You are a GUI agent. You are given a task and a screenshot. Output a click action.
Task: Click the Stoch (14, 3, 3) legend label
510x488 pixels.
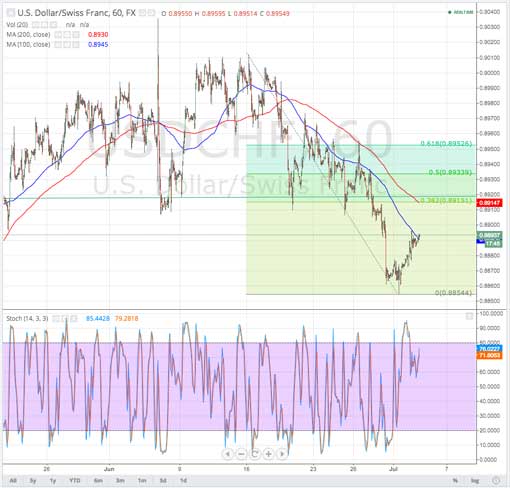coord(27,319)
